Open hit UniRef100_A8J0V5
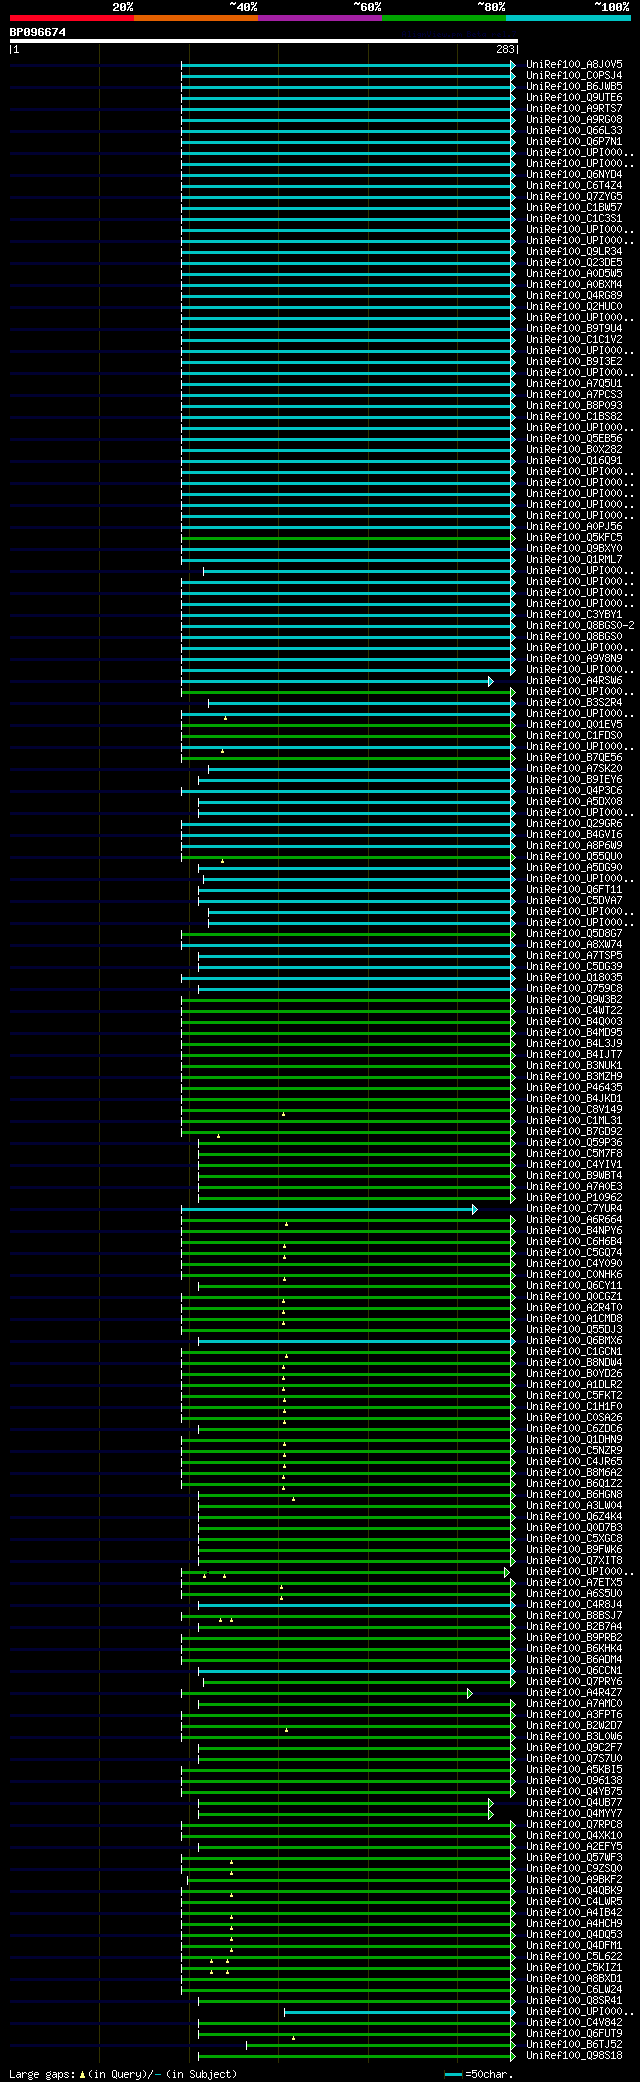Screen dimensions: 640x2082 point(574,64)
